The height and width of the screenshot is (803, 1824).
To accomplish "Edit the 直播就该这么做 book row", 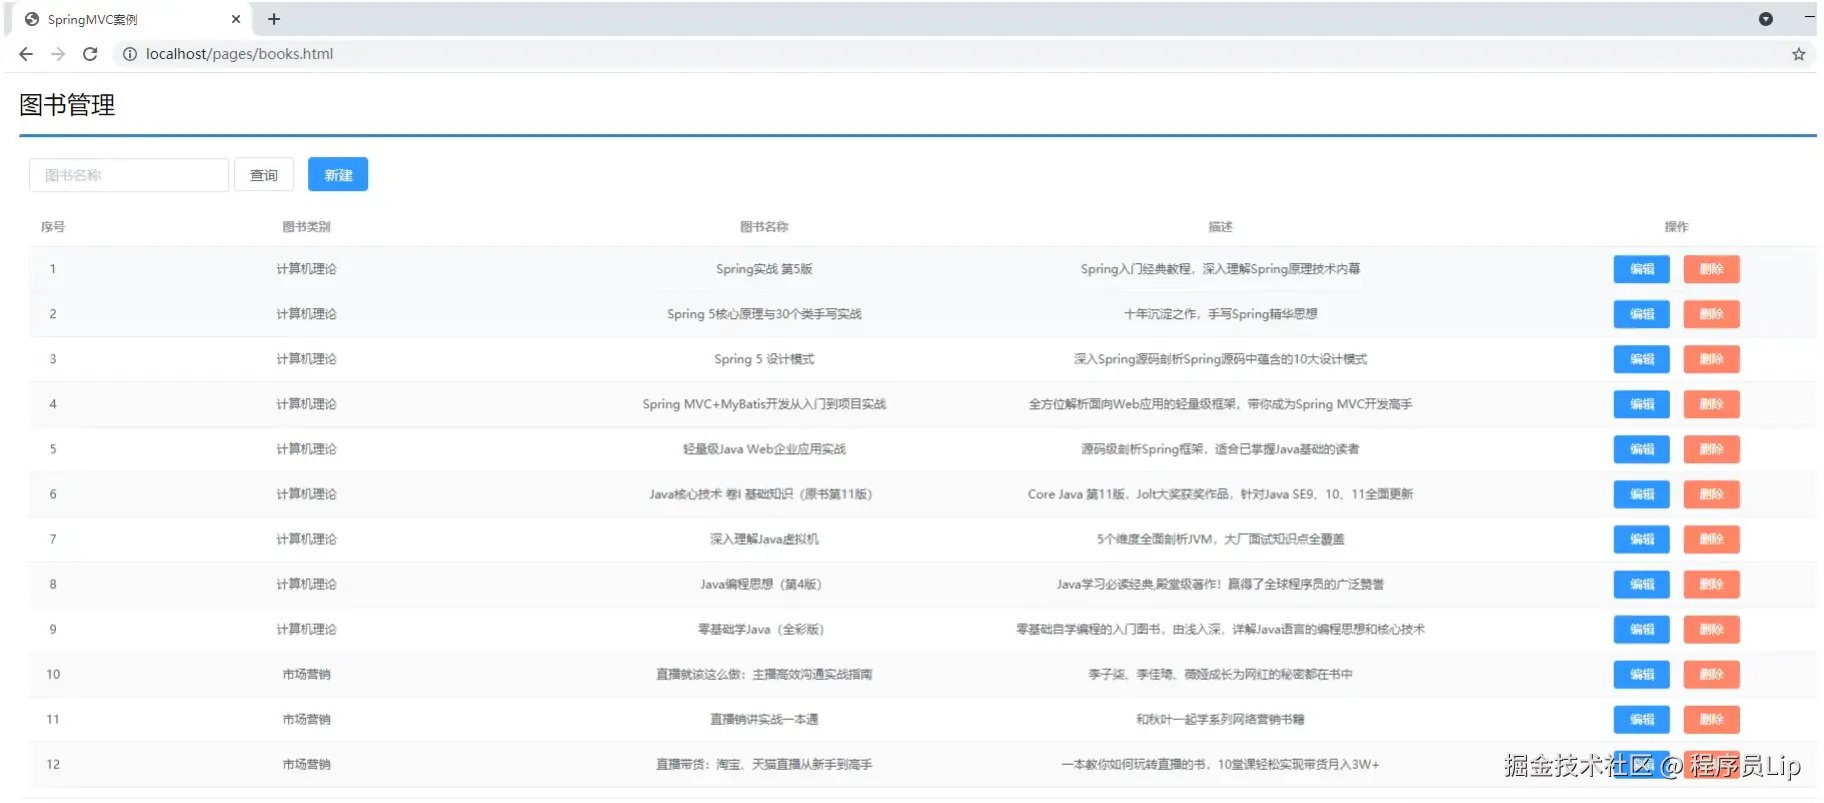I will click(1642, 674).
